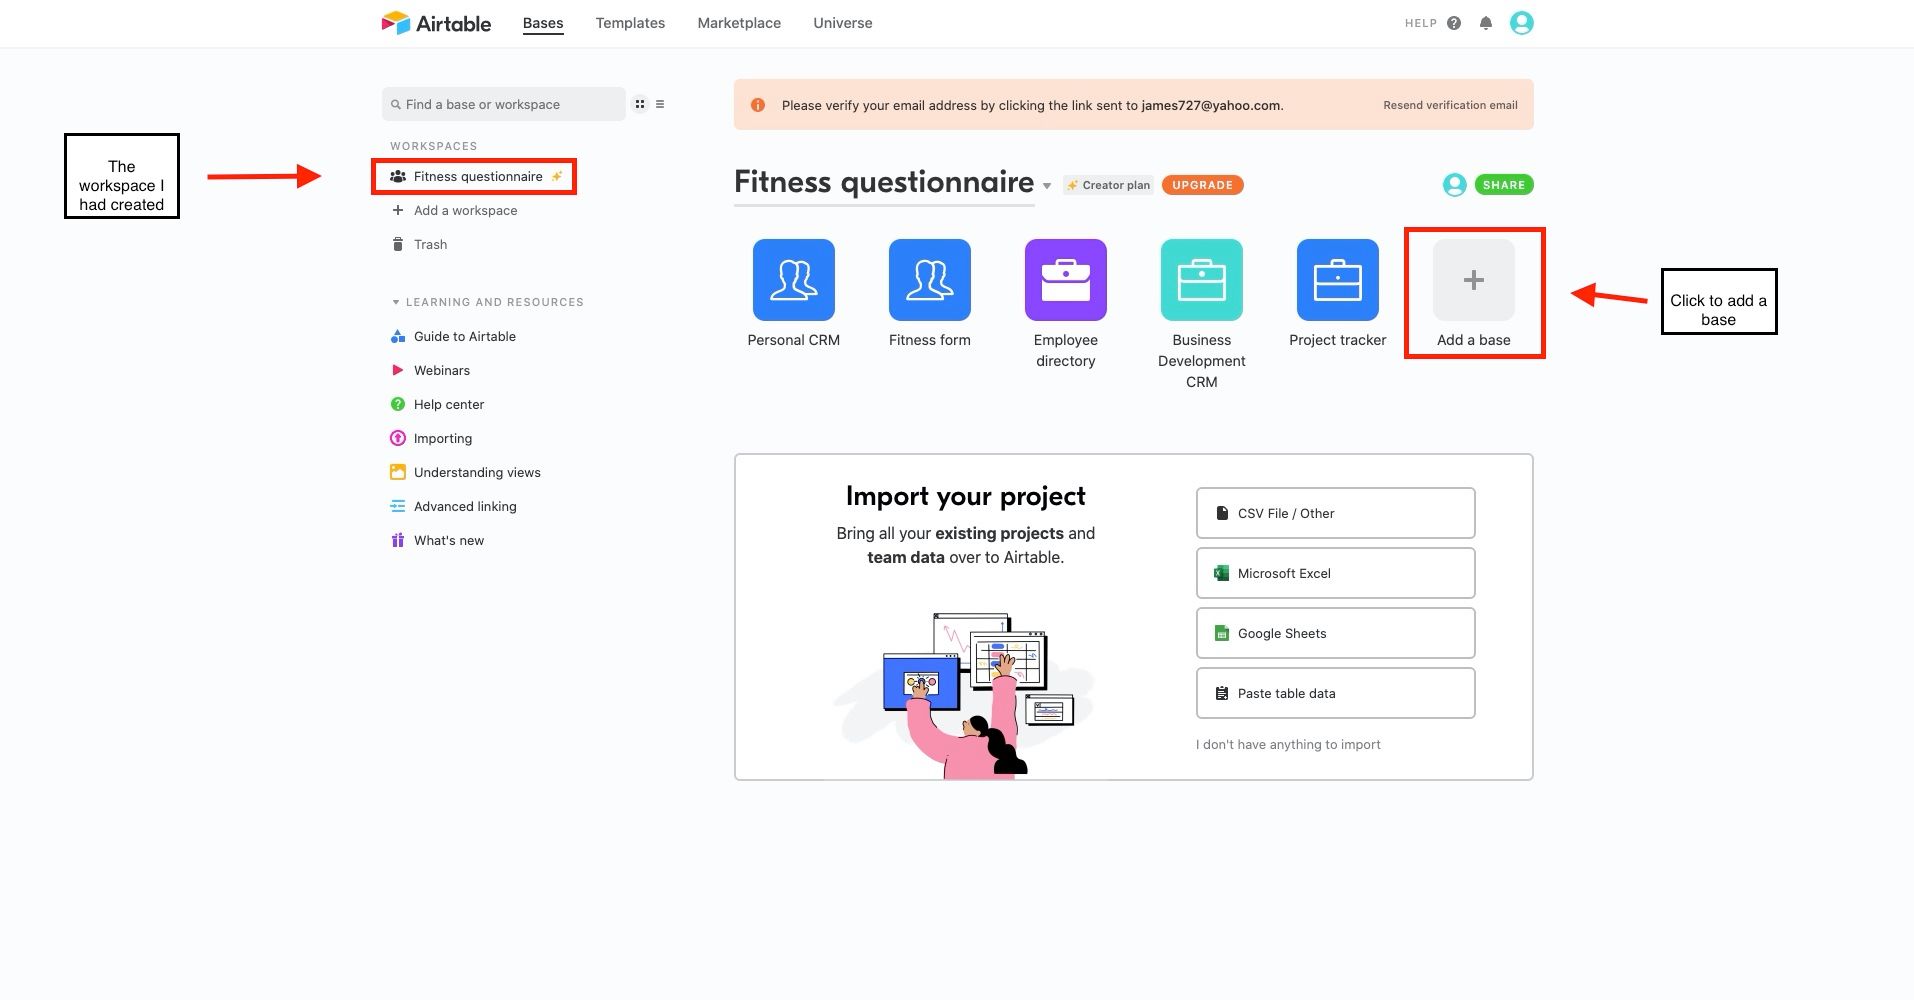Click the Webinars play icon

[397, 370]
